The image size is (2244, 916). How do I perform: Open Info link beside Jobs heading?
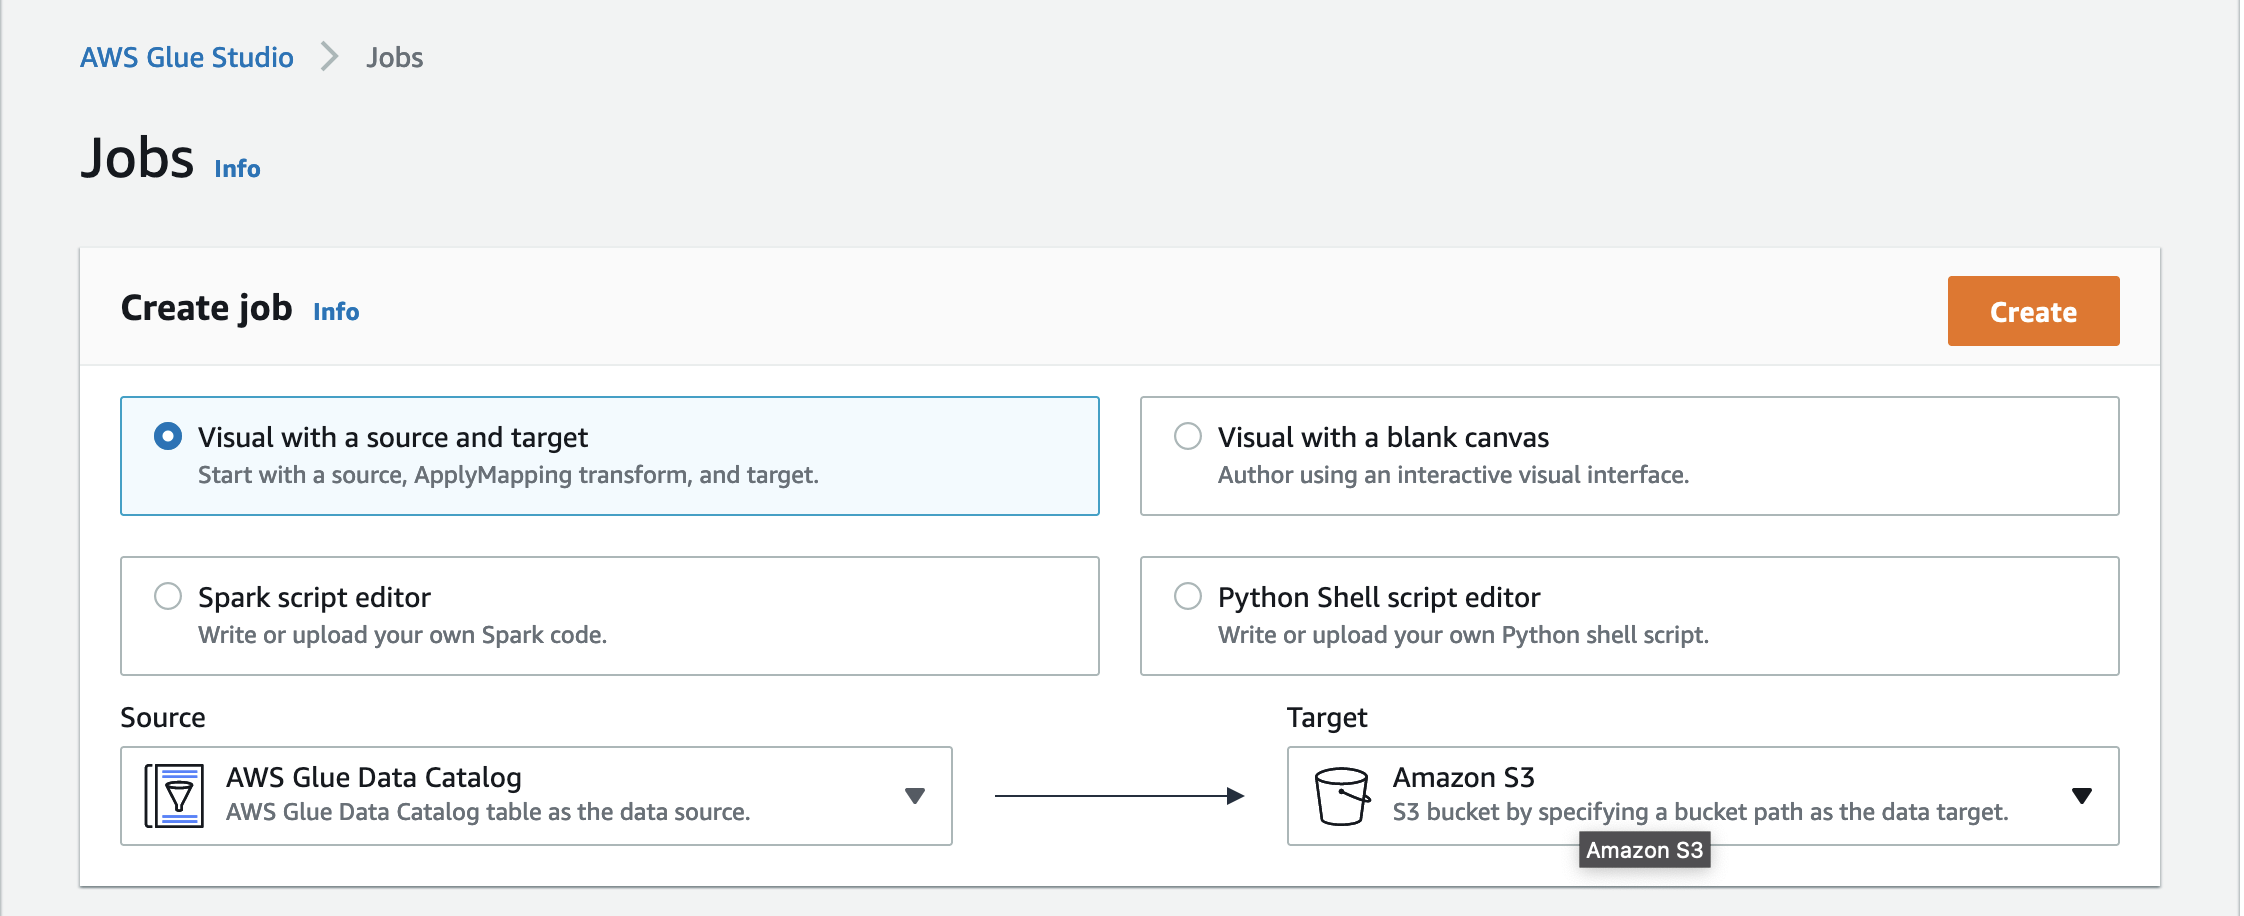pos(237,169)
